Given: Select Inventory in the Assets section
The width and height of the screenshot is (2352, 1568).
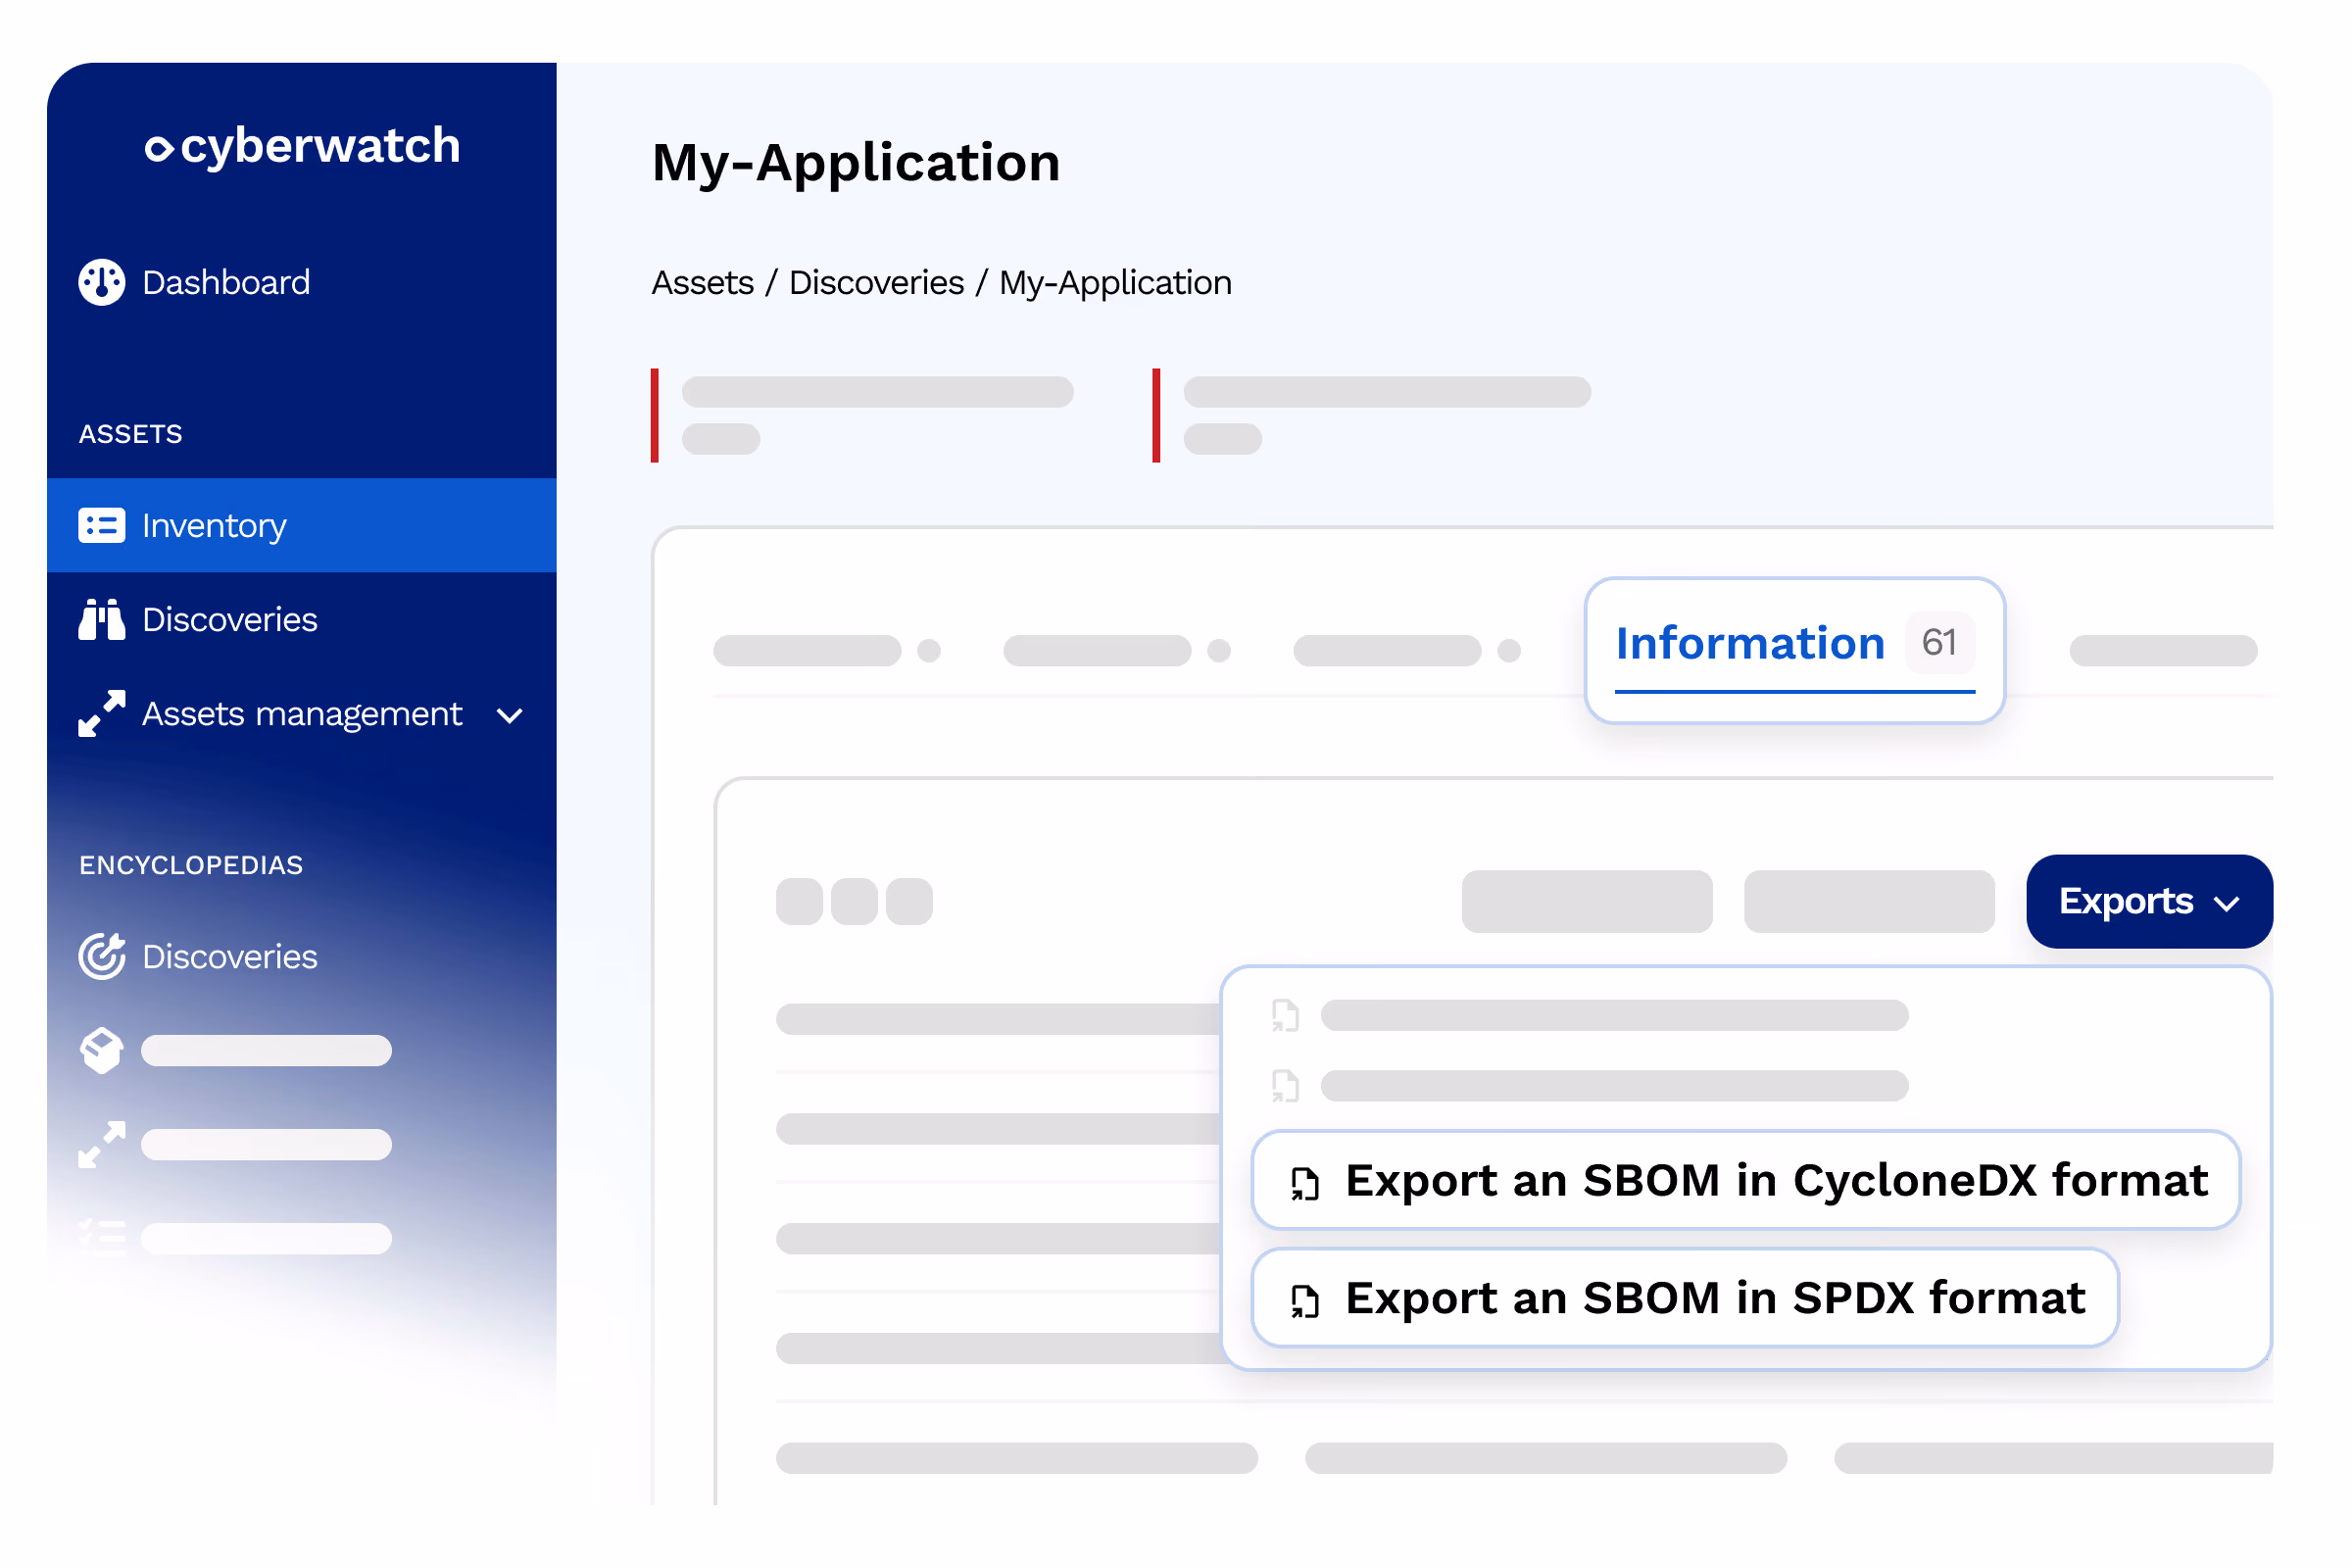Looking at the screenshot, I should click(301, 525).
